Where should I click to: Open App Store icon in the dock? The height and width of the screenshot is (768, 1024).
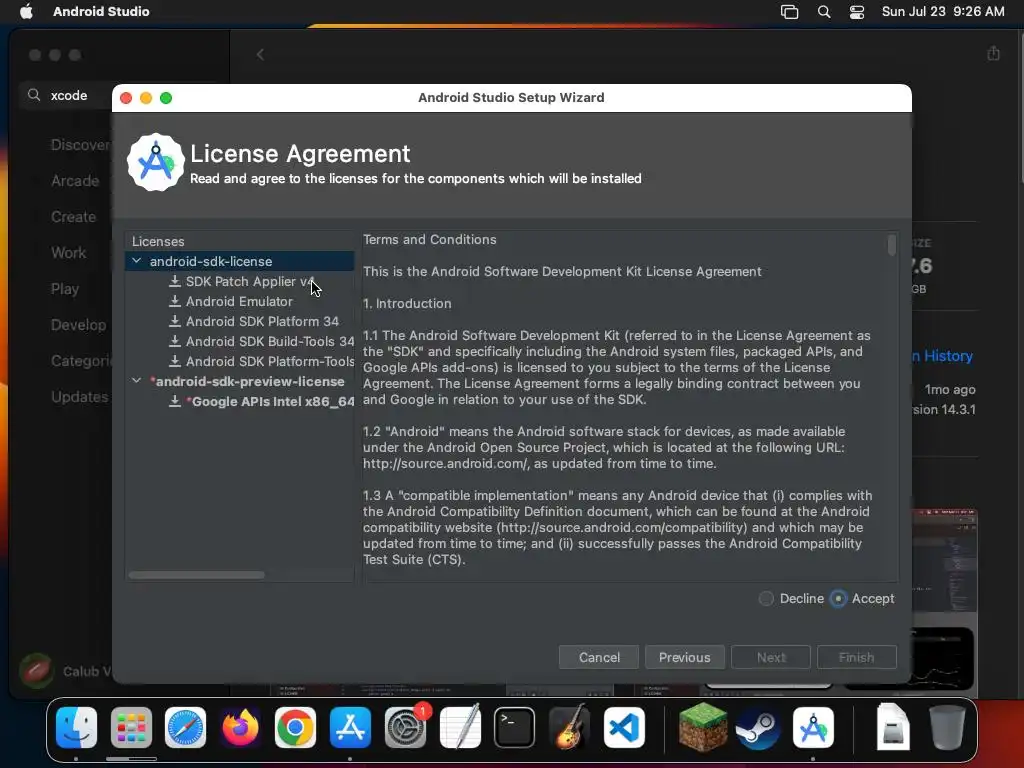pos(350,728)
